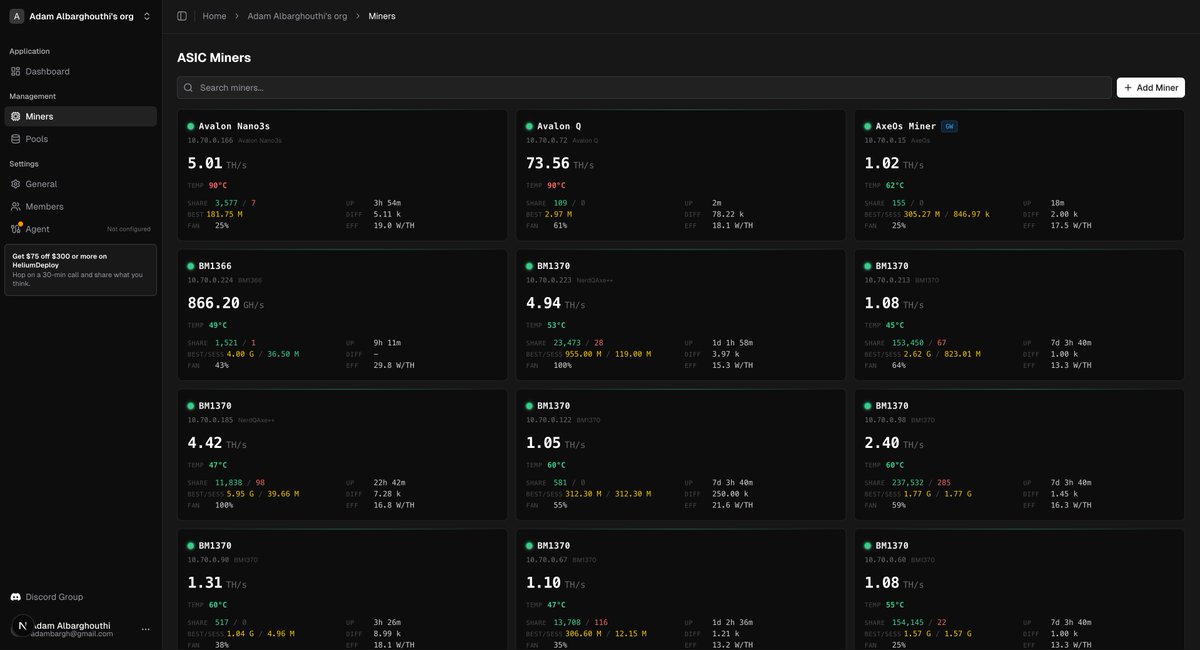
Task: Click status dot of miner 10.70.0.185
Action: pos(191,406)
